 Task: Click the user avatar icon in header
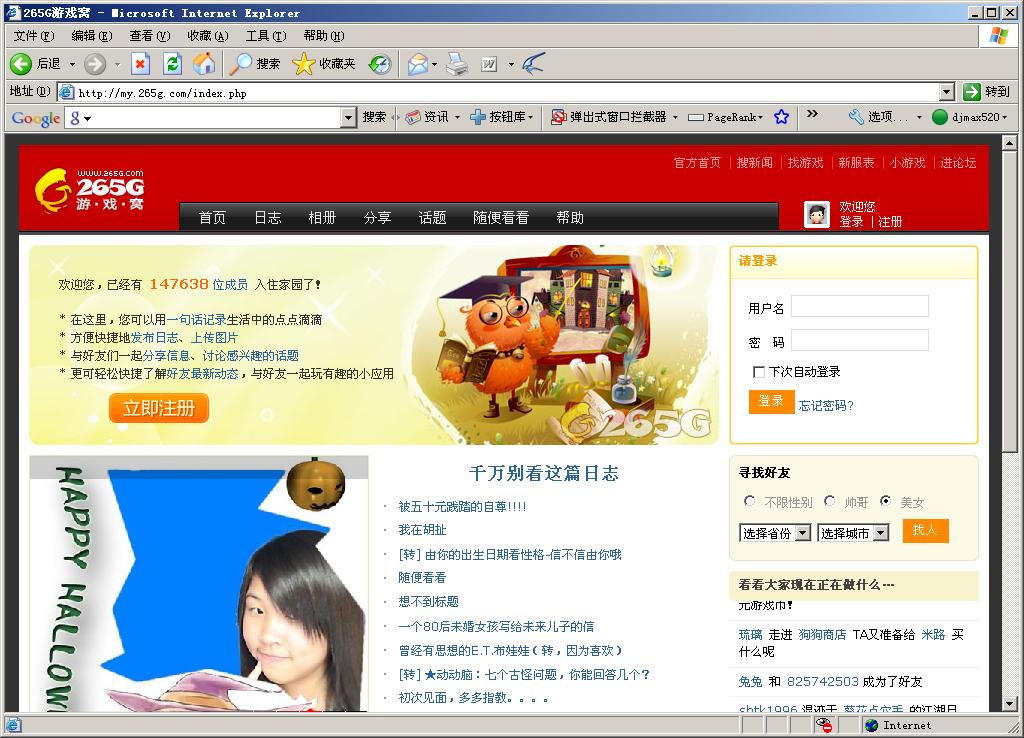click(816, 214)
